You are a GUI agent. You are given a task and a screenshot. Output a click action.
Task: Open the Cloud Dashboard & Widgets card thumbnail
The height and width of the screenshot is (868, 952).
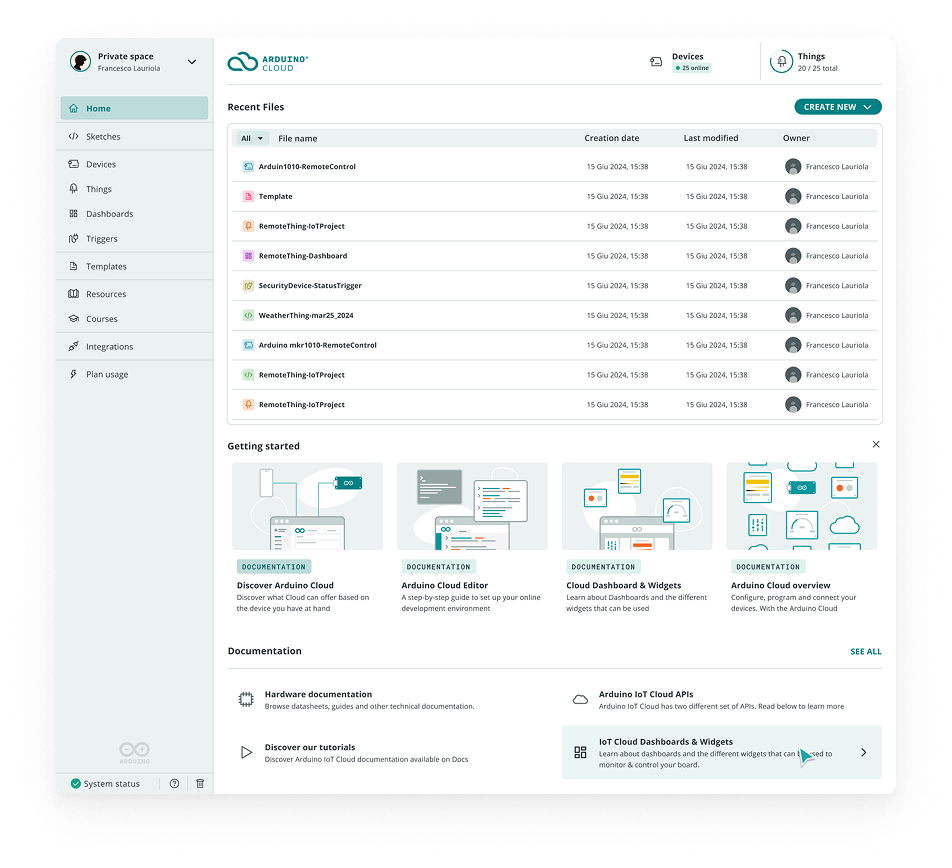(x=637, y=506)
